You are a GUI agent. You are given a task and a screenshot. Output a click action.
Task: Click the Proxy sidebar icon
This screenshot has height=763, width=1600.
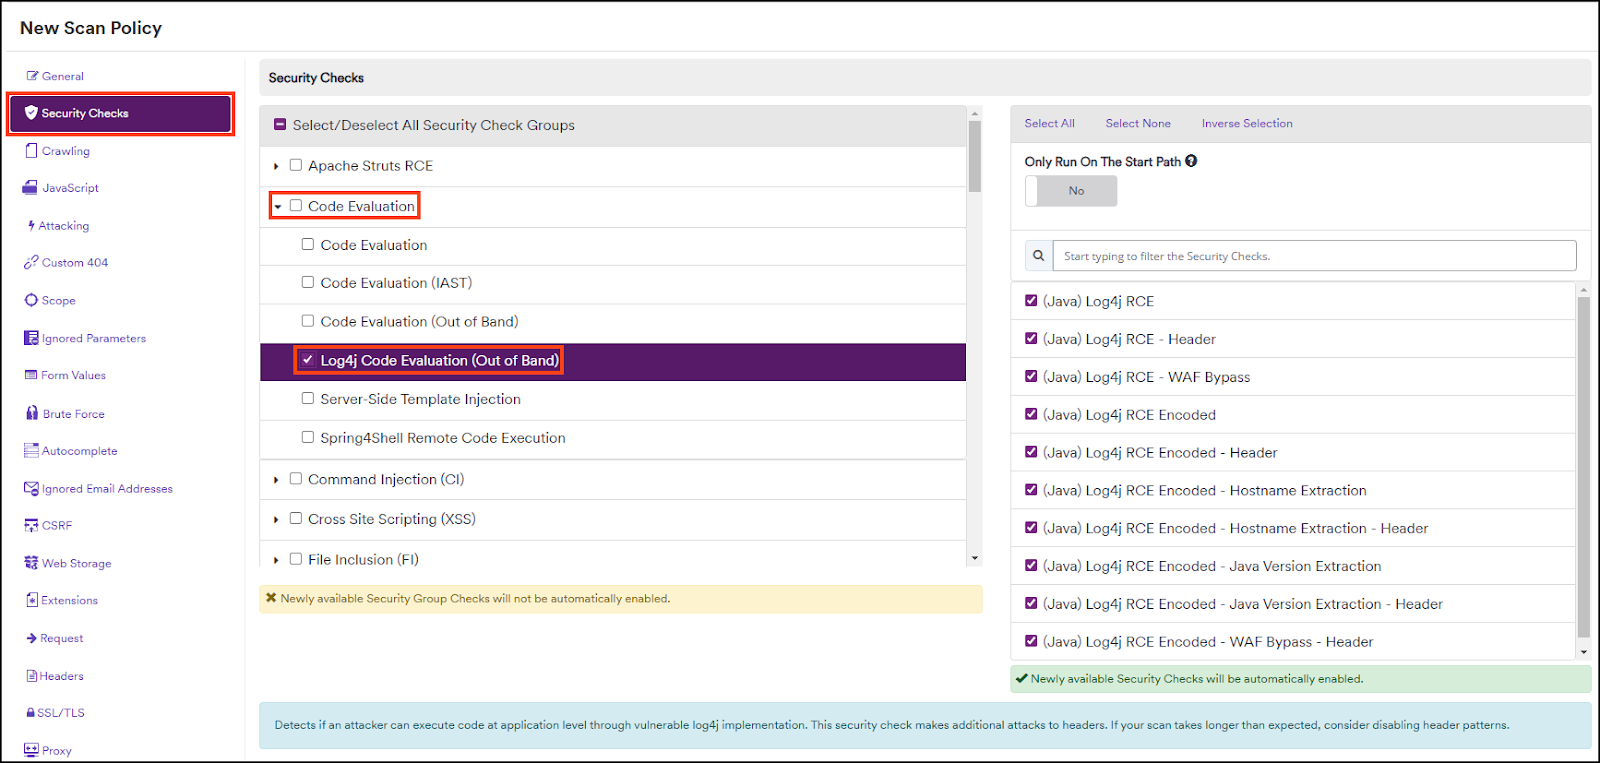pyautogui.click(x=31, y=750)
